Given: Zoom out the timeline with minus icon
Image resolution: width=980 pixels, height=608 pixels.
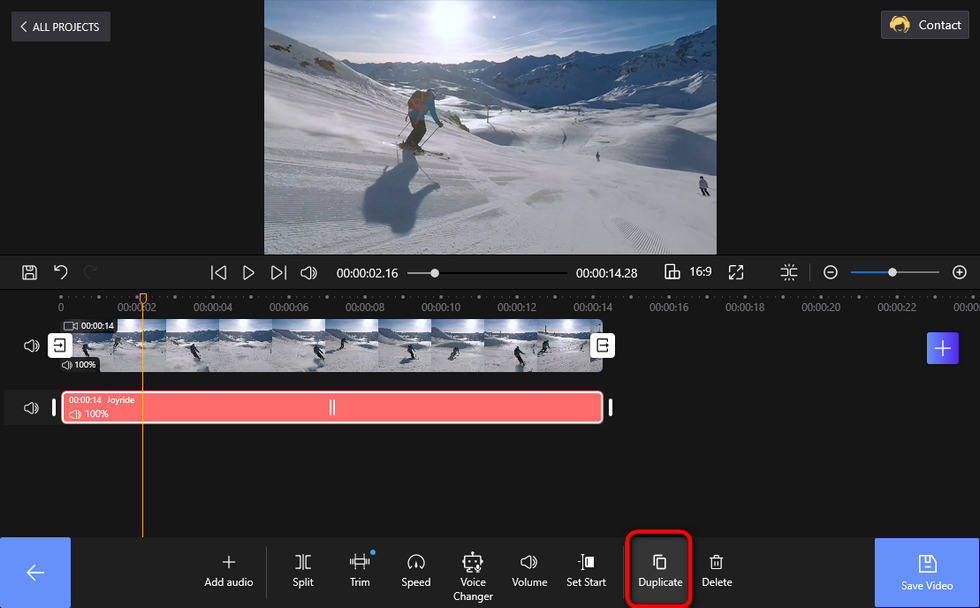Looking at the screenshot, I should (x=830, y=272).
